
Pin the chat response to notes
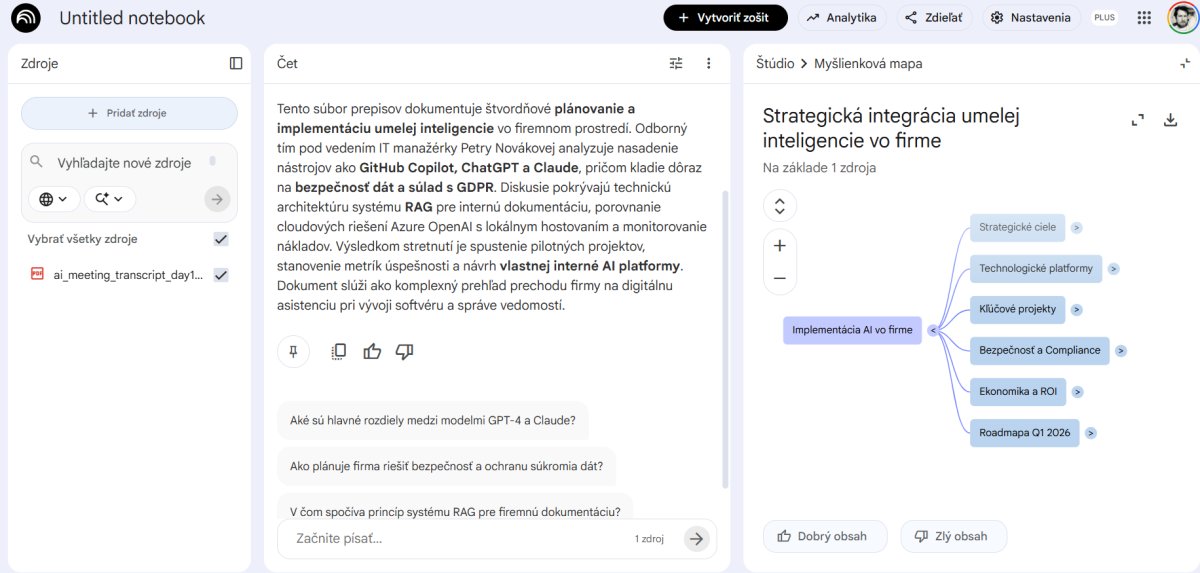click(x=293, y=351)
